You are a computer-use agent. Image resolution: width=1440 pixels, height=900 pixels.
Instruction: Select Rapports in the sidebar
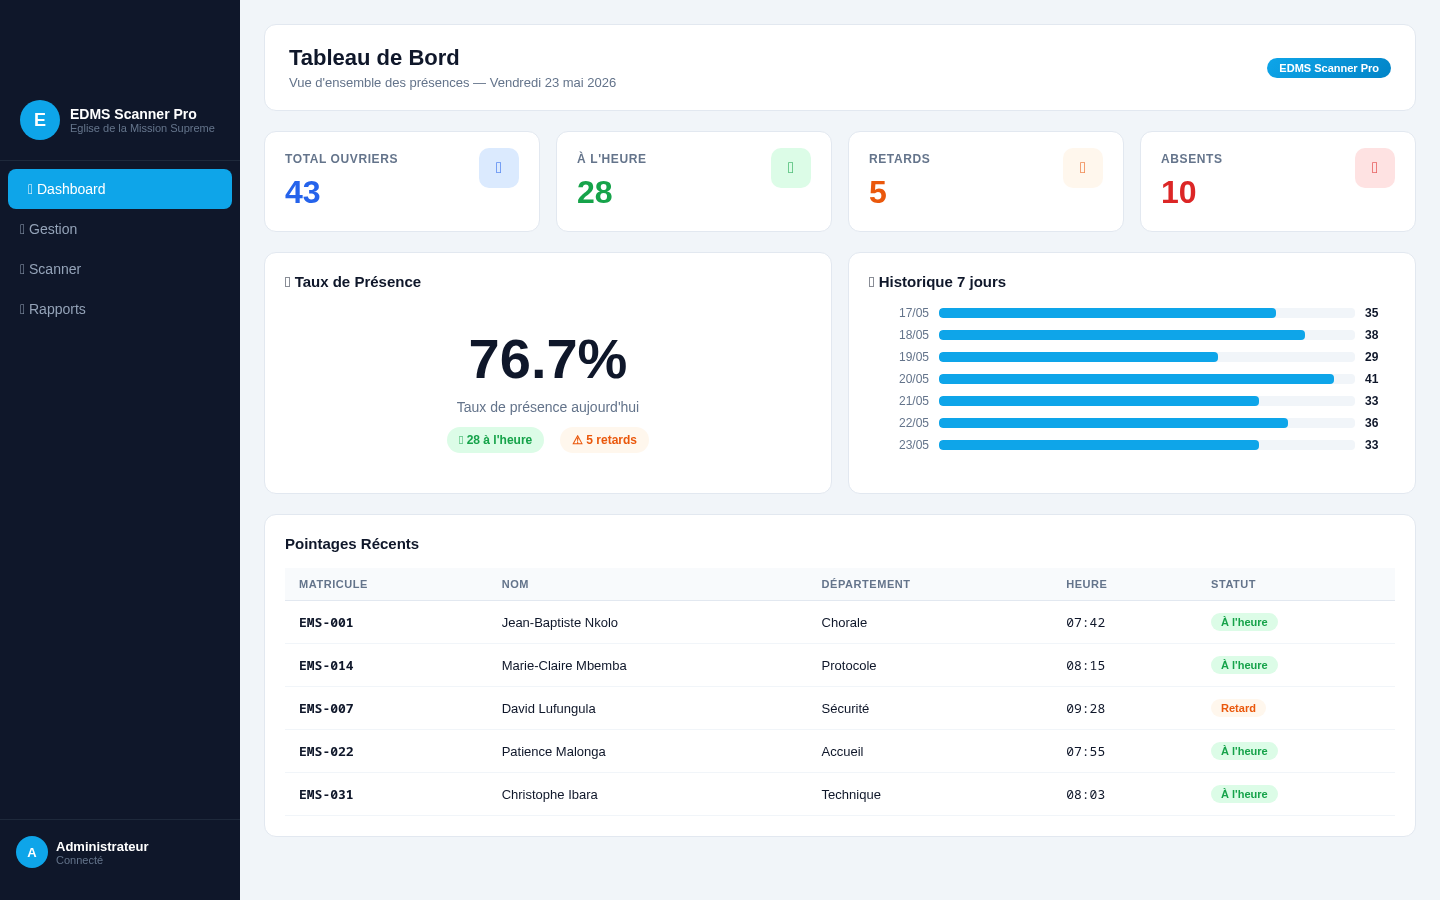coord(120,309)
